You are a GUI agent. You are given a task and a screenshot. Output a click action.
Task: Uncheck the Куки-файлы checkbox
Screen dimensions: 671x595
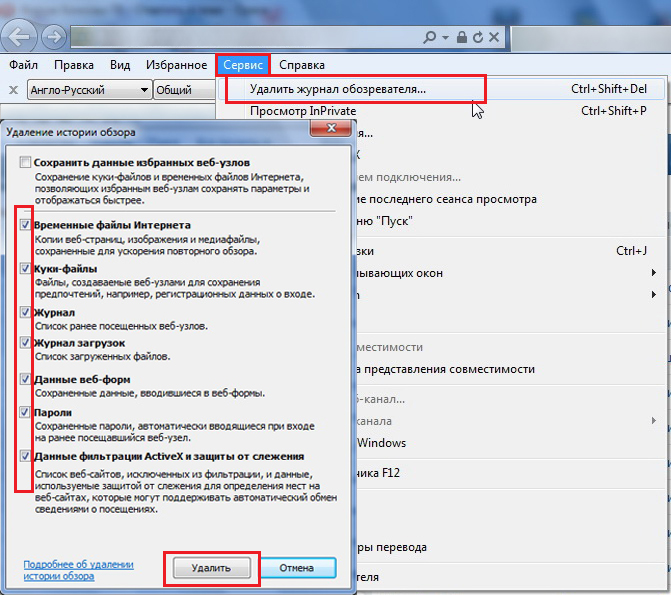(x=25, y=268)
